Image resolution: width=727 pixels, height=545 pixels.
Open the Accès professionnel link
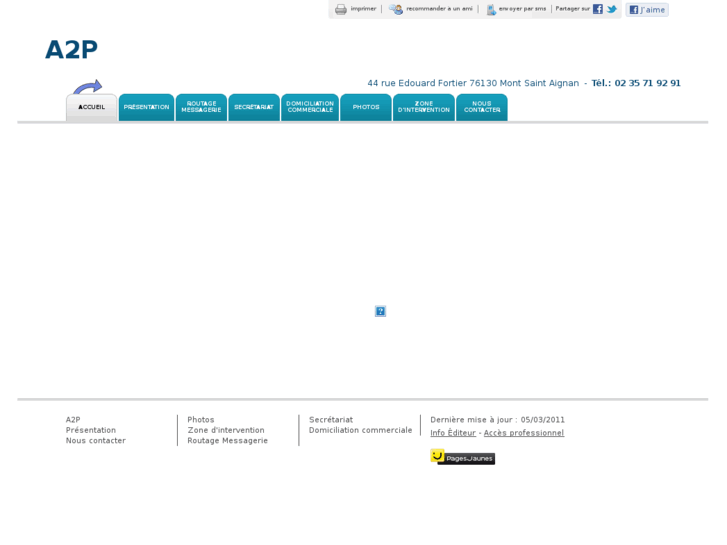[524, 433]
